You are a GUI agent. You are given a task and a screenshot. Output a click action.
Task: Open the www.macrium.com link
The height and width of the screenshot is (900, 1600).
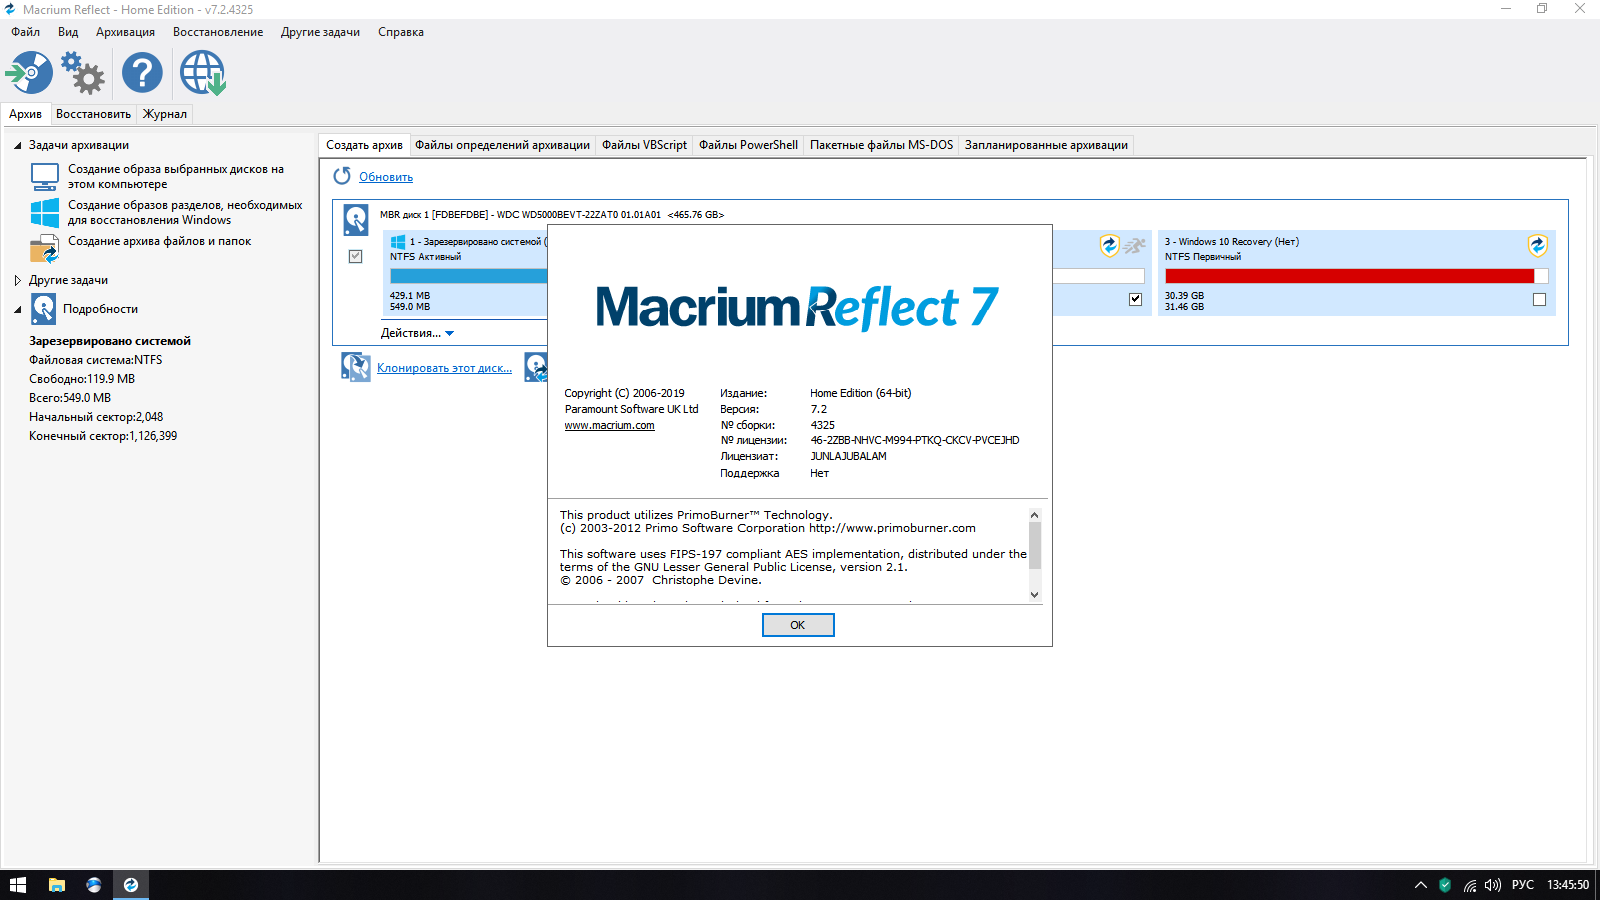609,425
